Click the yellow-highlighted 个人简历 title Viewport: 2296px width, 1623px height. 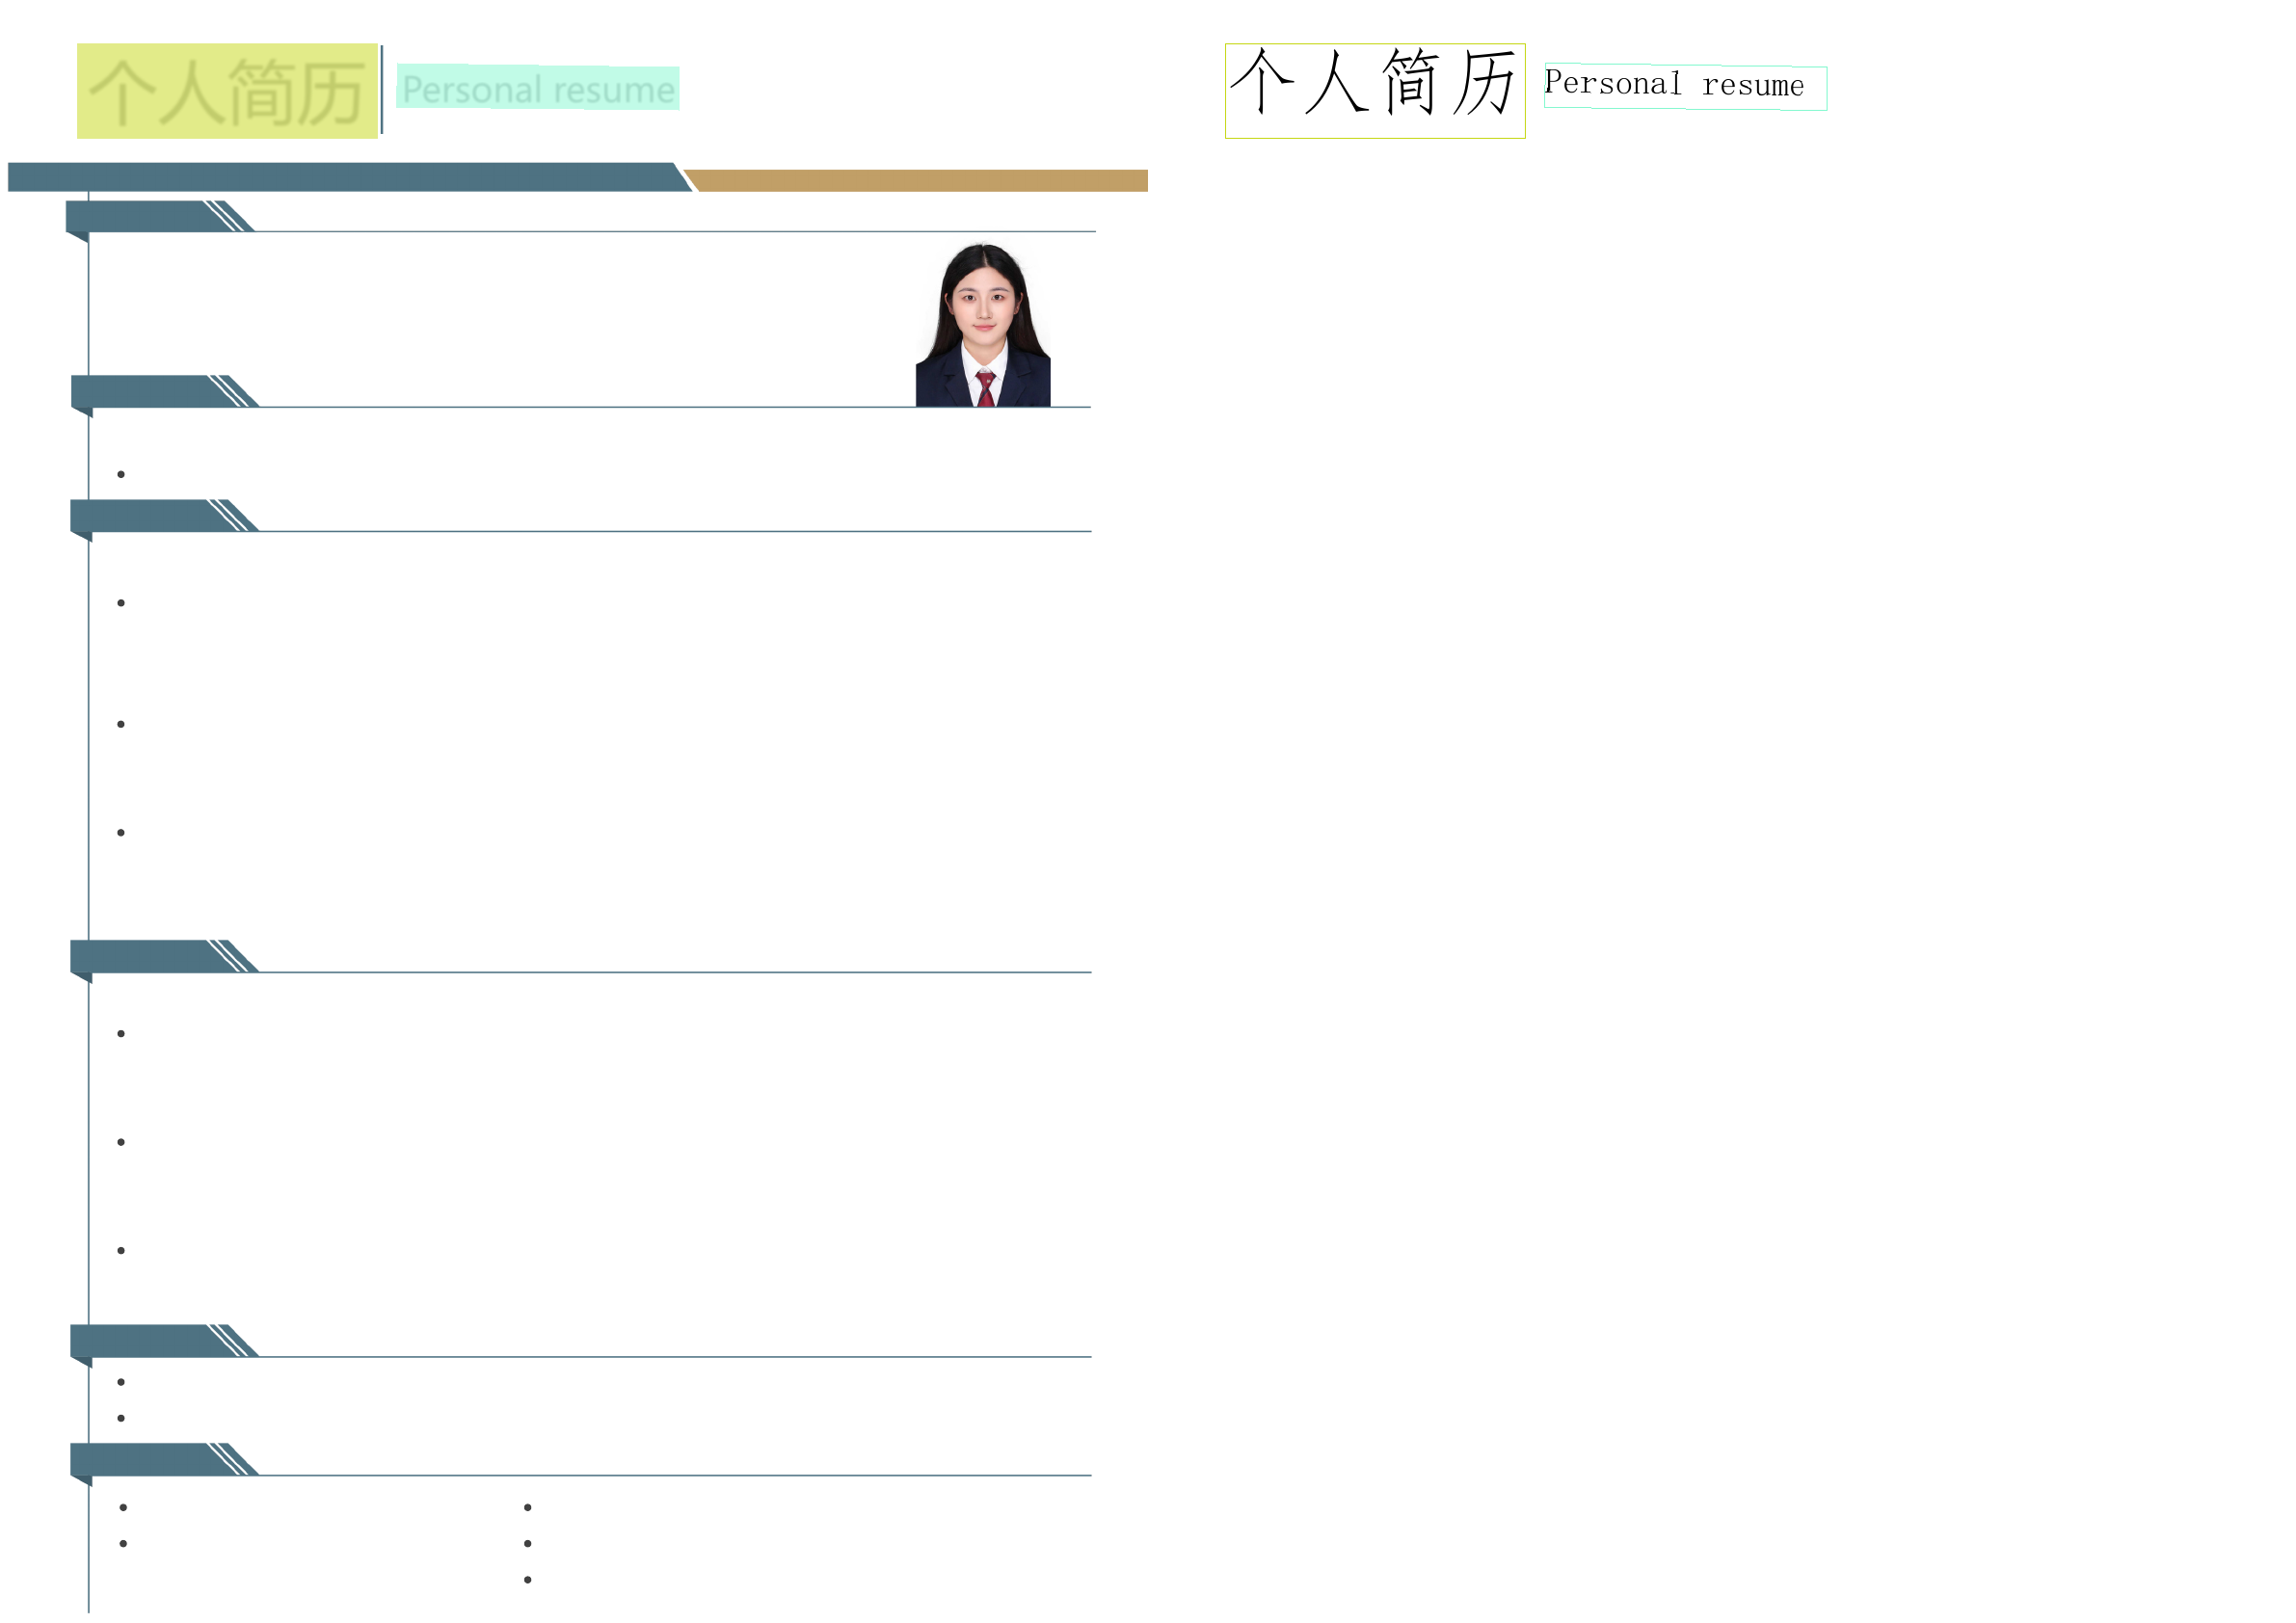pyautogui.click(x=227, y=91)
